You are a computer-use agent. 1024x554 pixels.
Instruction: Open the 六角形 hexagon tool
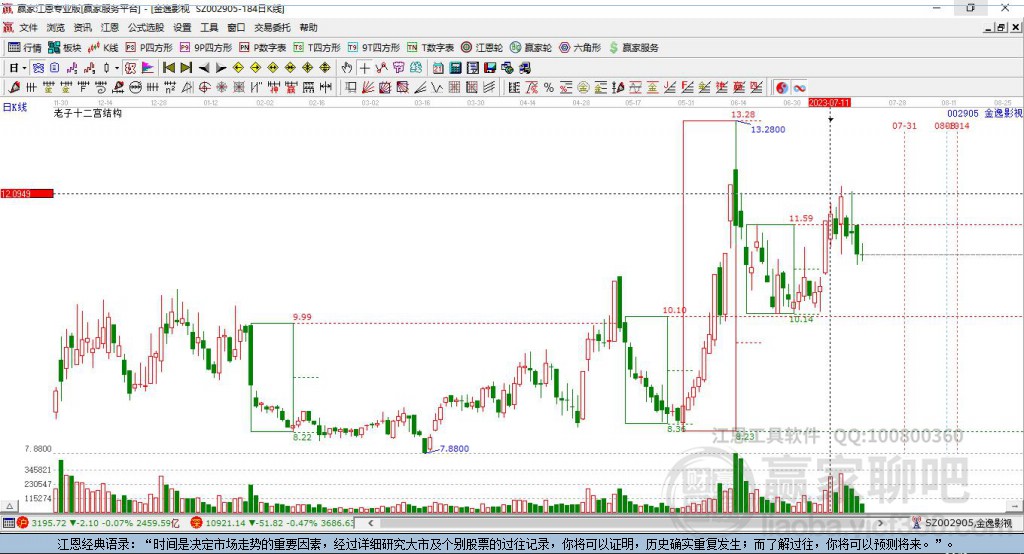pyautogui.click(x=580, y=48)
